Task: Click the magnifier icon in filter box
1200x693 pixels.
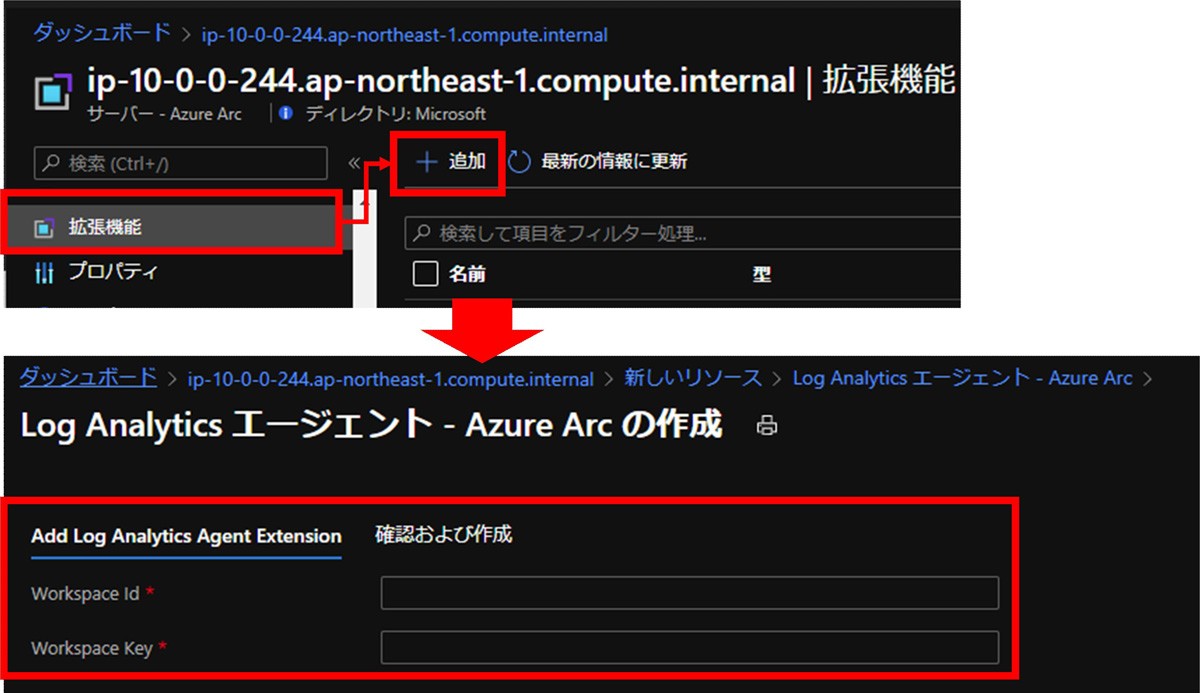Action: pyautogui.click(x=422, y=234)
